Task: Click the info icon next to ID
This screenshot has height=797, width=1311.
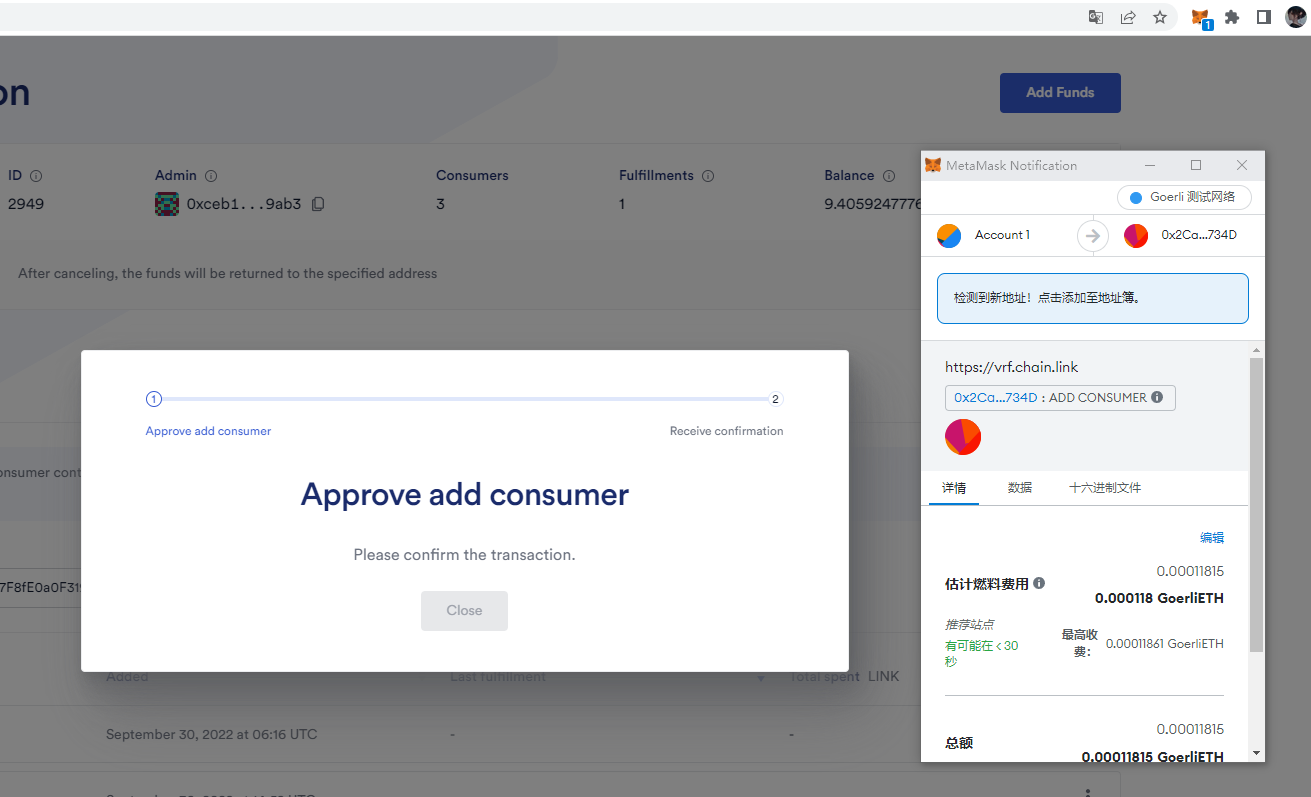Action: click(x=36, y=176)
